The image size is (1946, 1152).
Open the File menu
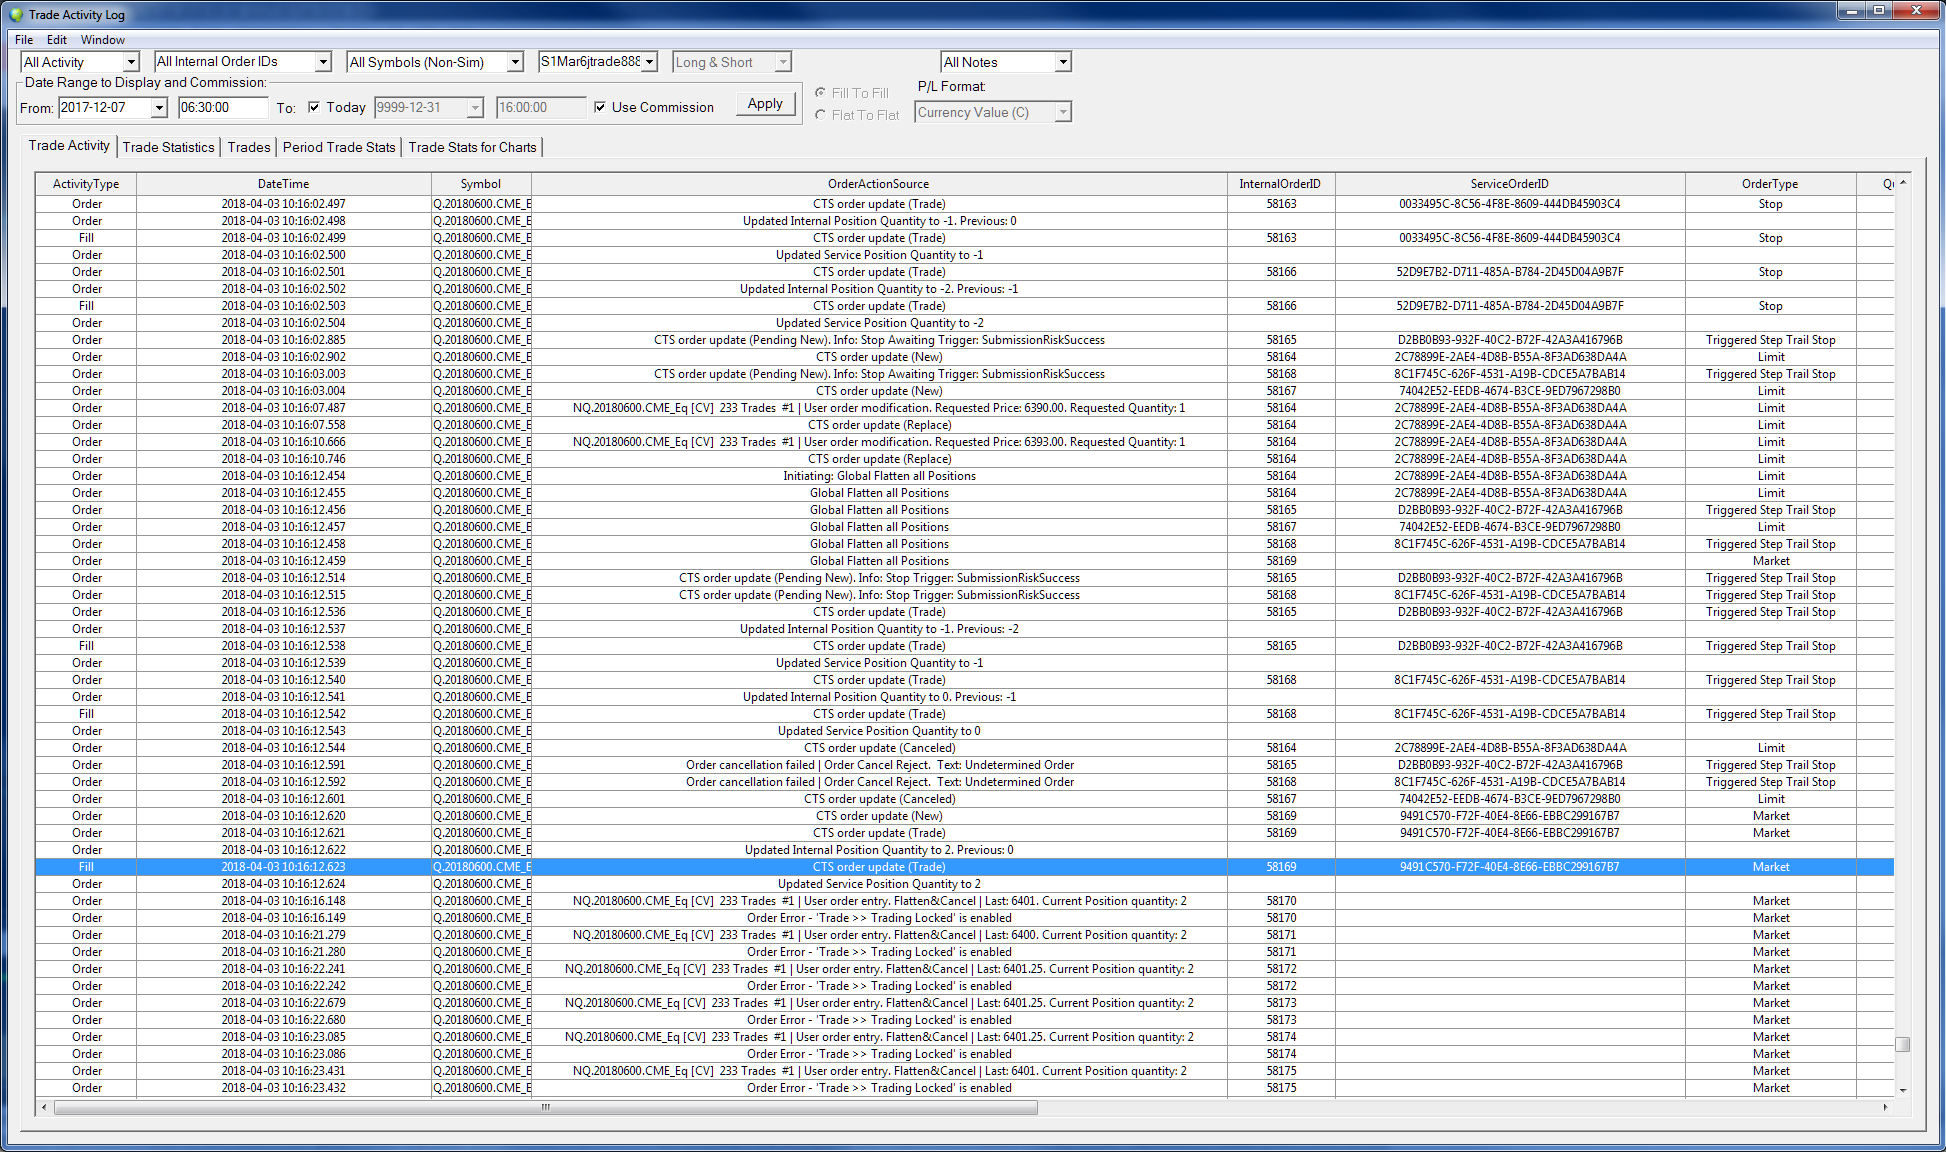[24, 40]
